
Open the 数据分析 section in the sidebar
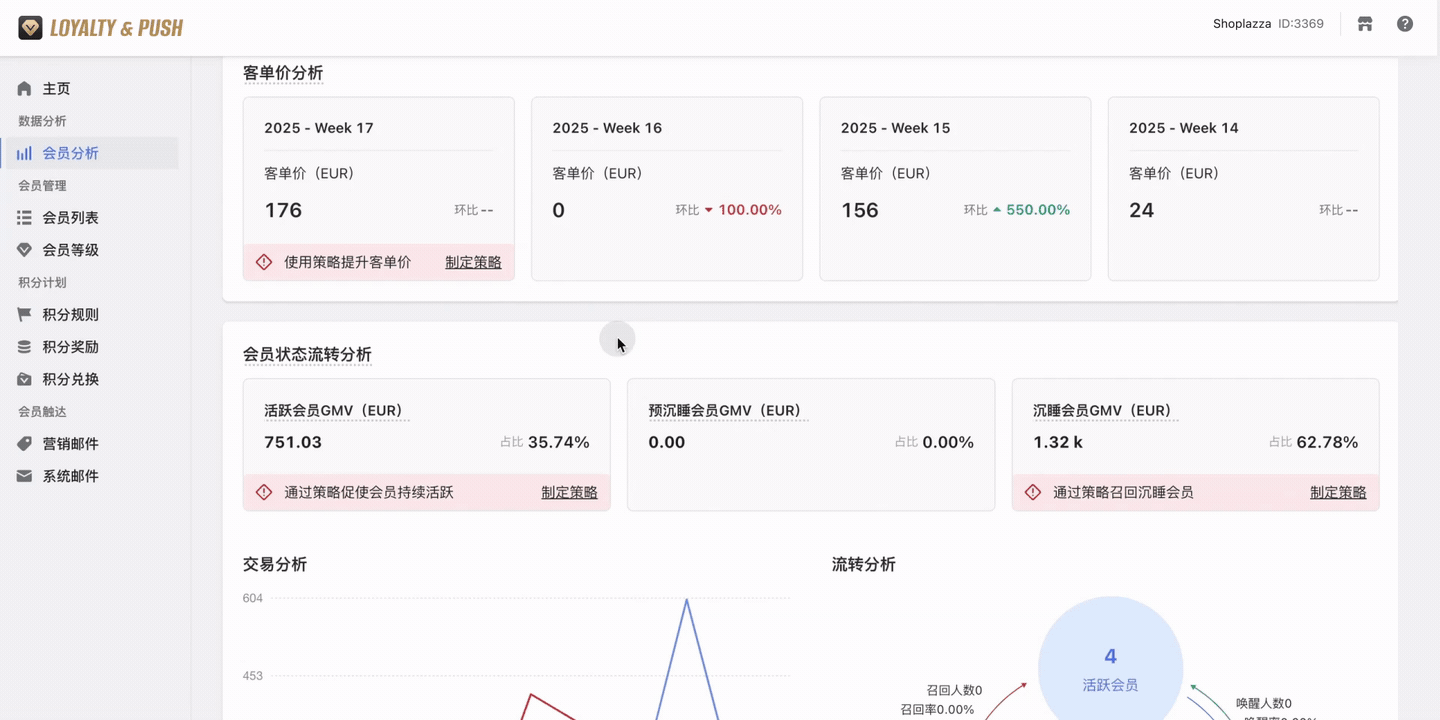coord(42,120)
